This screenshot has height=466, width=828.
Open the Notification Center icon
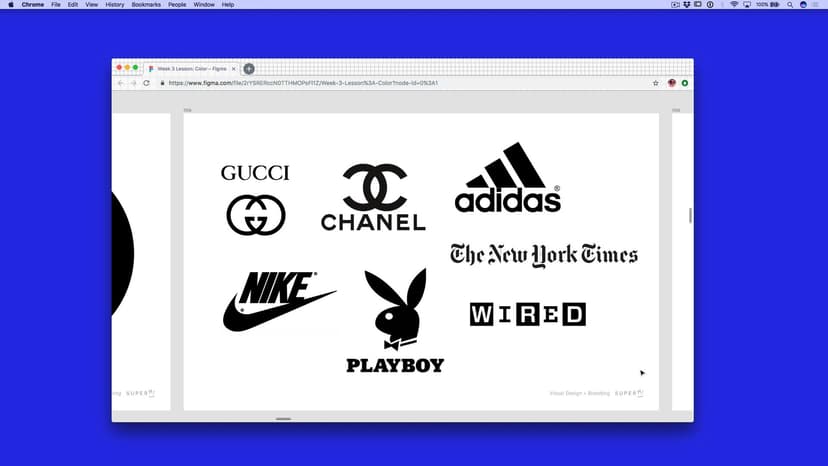(816, 4)
